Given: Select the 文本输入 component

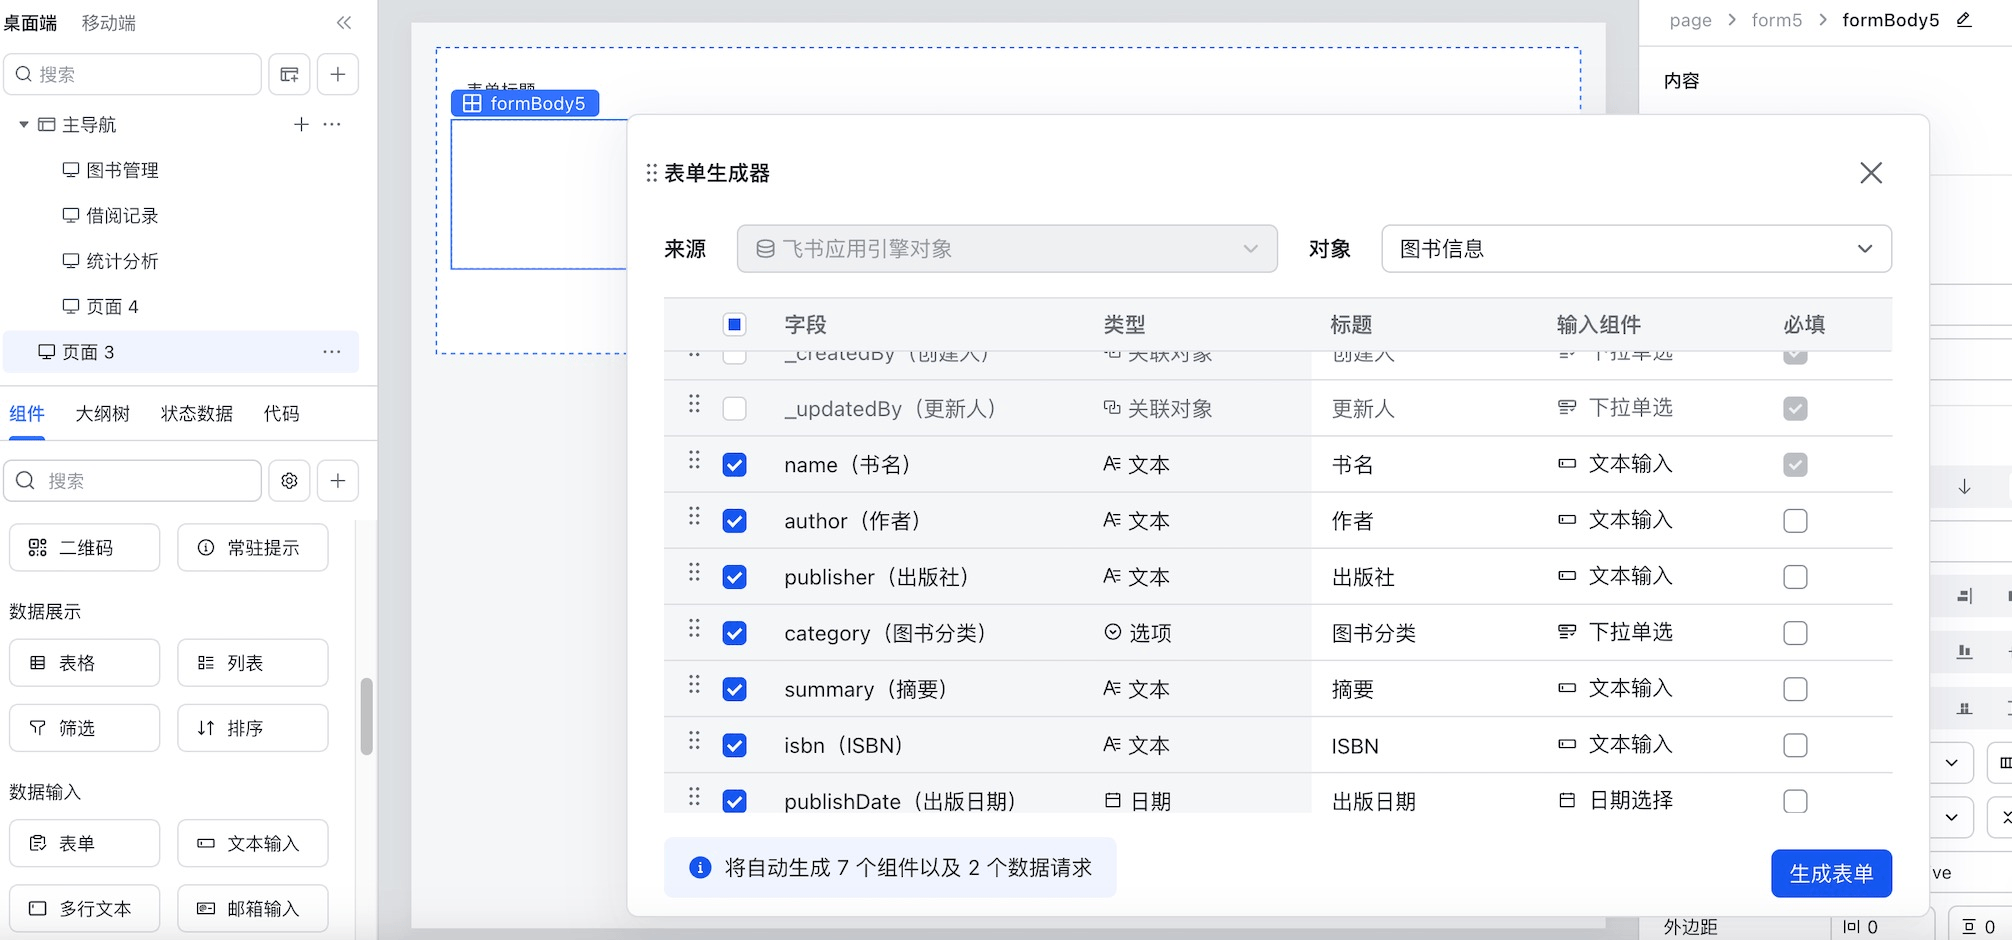Looking at the screenshot, I should (253, 843).
